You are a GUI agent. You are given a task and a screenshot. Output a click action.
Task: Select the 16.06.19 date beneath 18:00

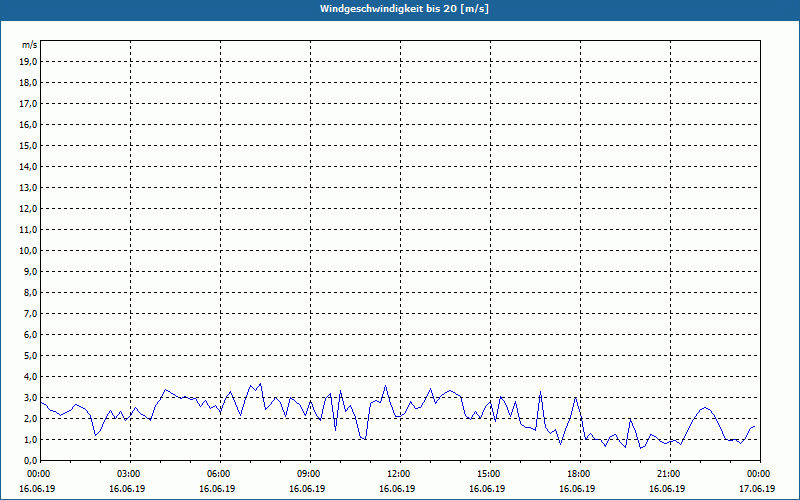click(x=577, y=489)
